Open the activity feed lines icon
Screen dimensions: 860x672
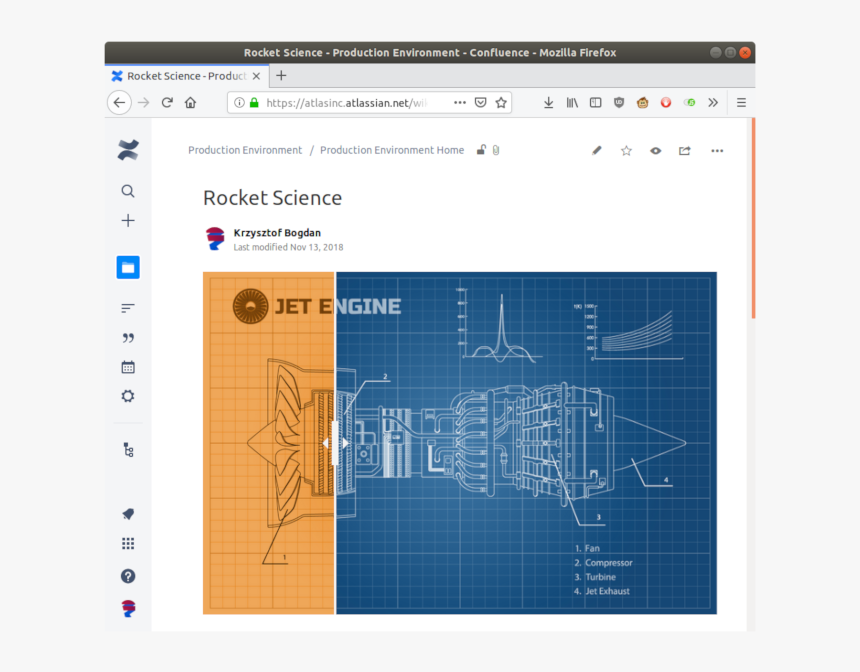click(x=128, y=308)
